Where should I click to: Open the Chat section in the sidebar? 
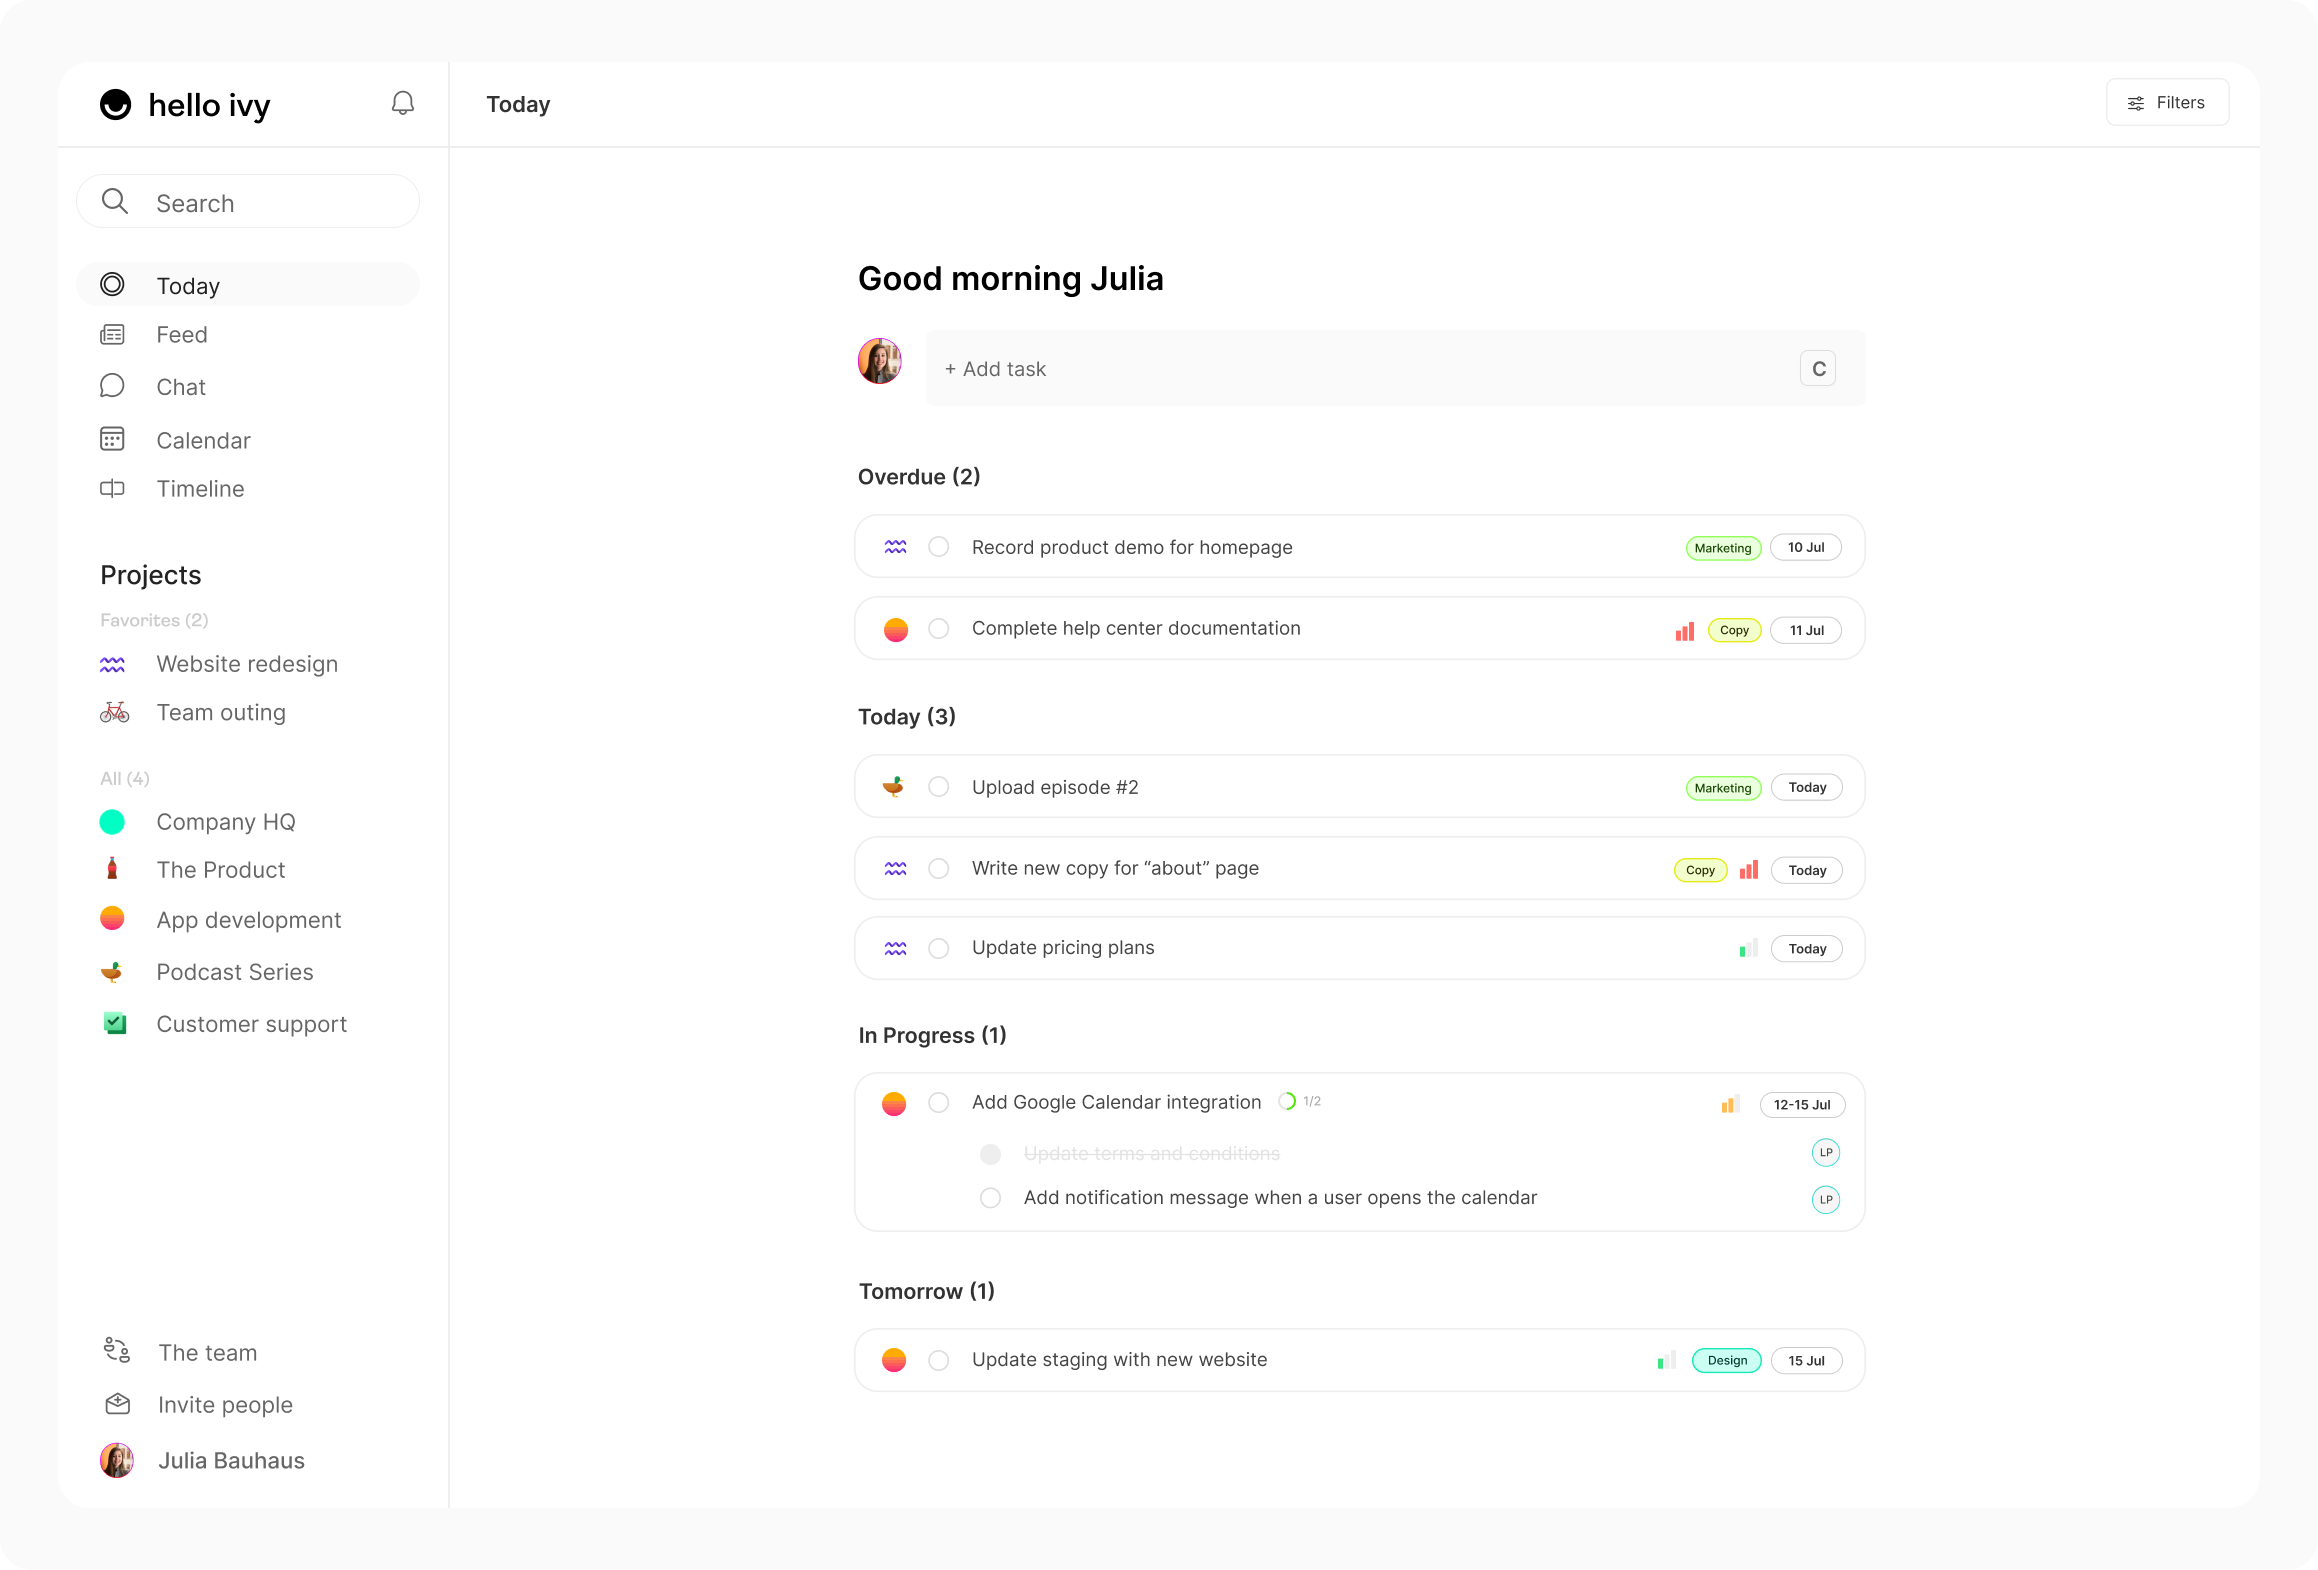(180, 388)
